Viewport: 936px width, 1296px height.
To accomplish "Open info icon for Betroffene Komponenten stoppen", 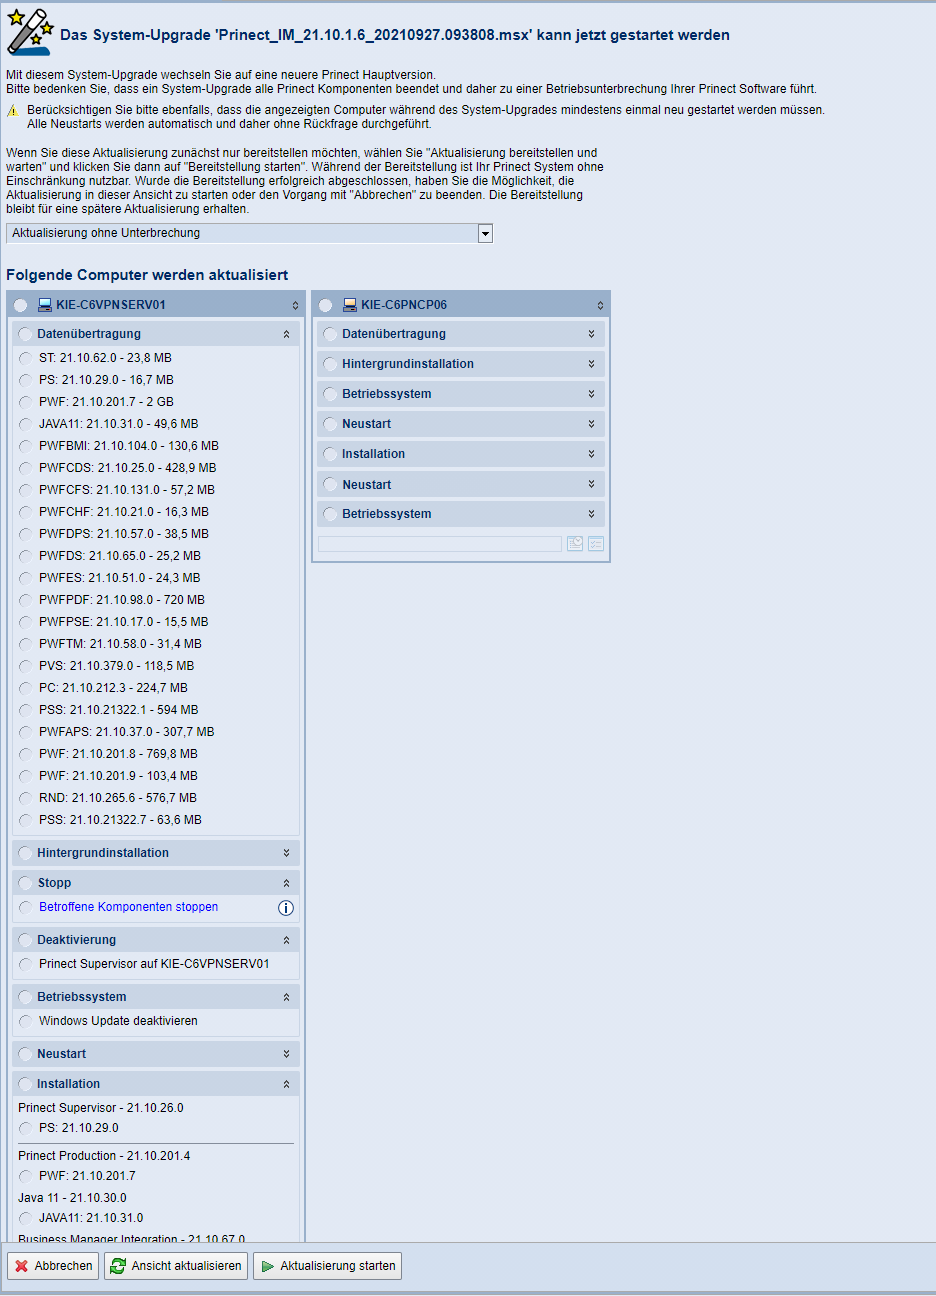I will pyautogui.click(x=286, y=908).
